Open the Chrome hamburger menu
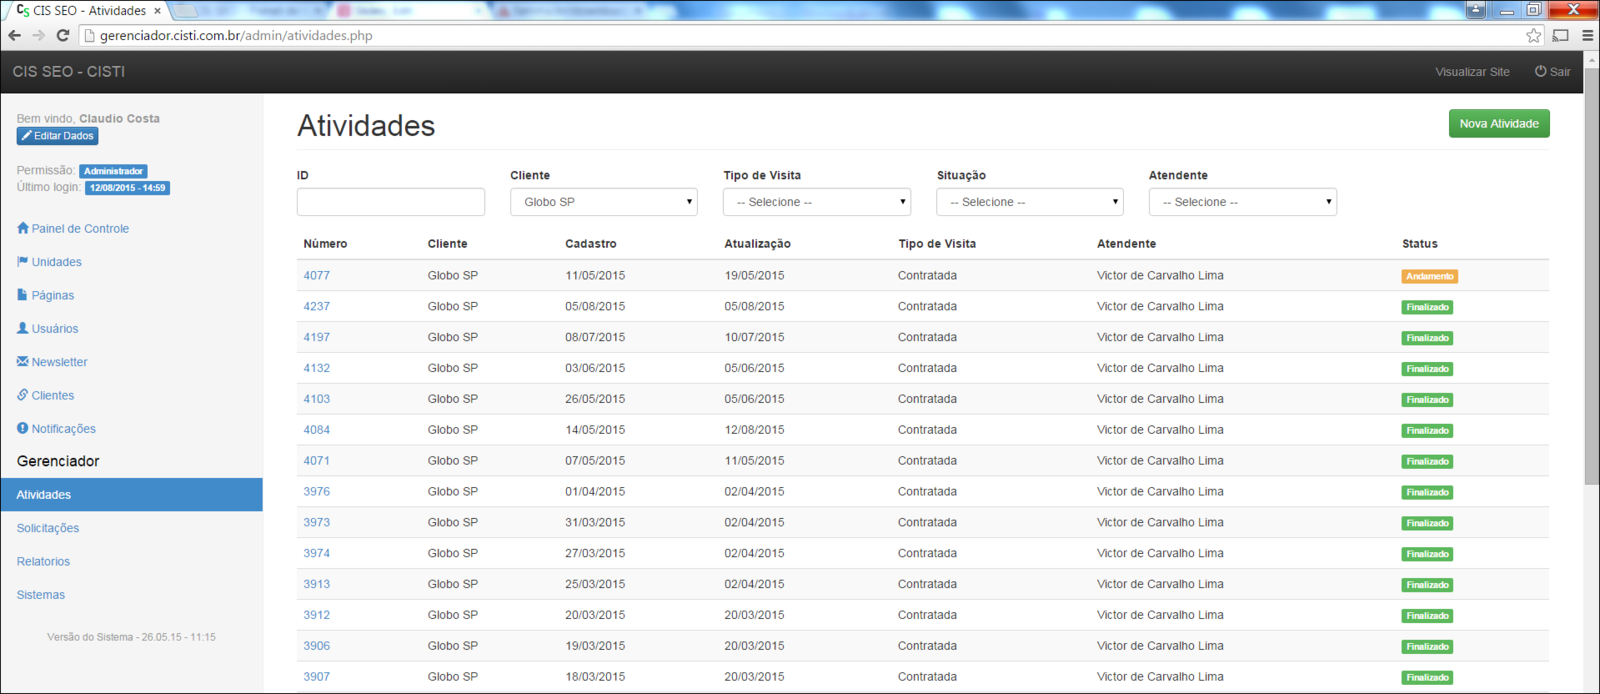1600x694 pixels. tap(1587, 35)
